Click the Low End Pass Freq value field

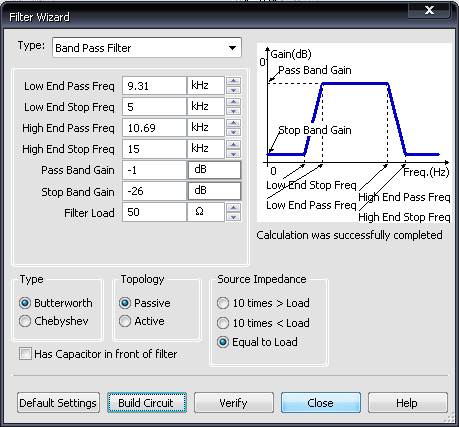[x=154, y=86]
